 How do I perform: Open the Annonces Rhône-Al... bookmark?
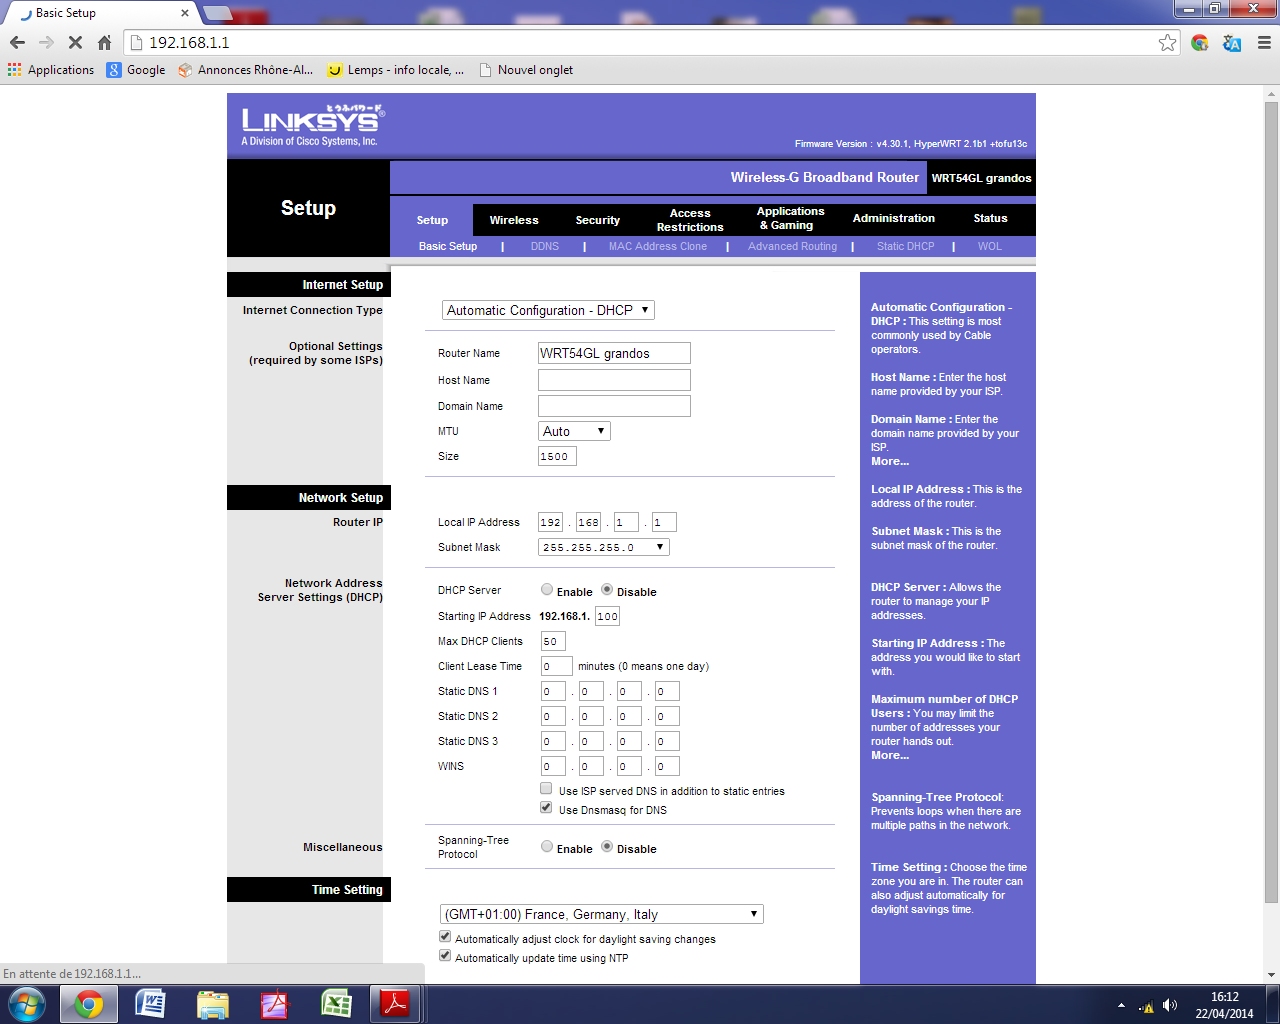(x=246, y=70)
